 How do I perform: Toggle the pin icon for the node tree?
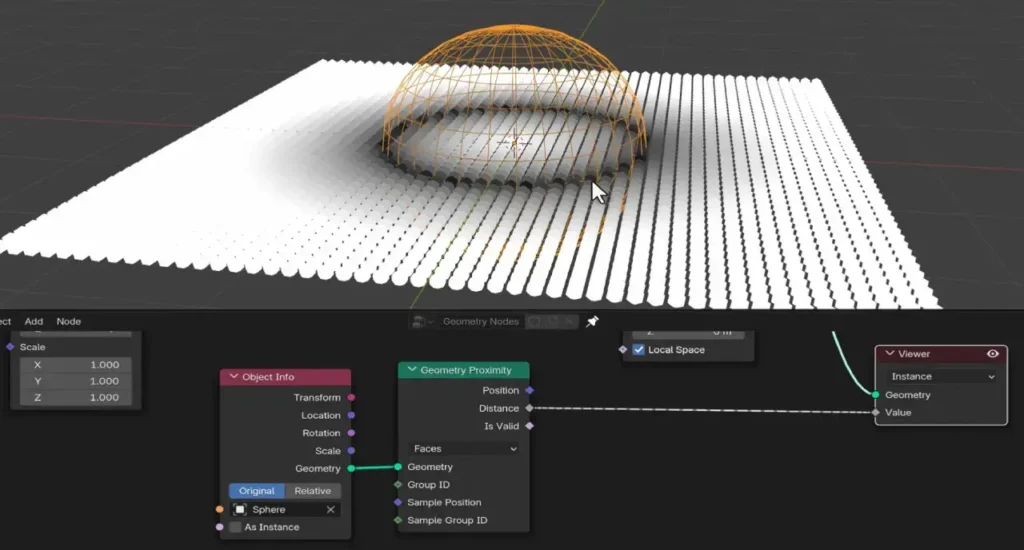pos(592,321)
